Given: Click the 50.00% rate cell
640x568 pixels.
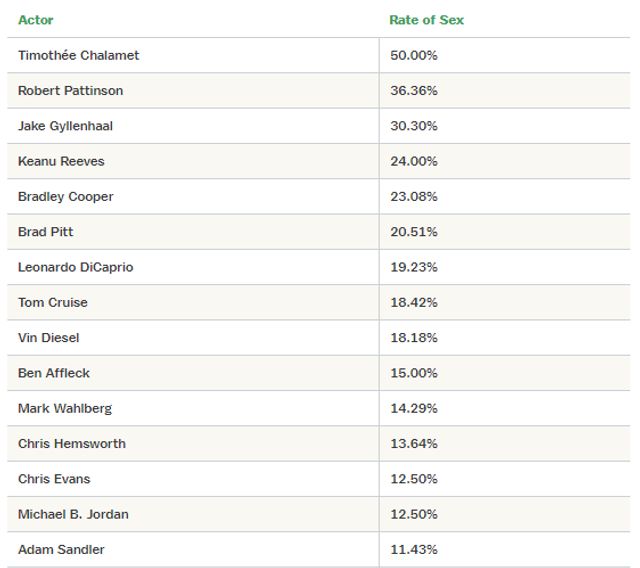Looking at the screenshot, I should pos(413,55).
